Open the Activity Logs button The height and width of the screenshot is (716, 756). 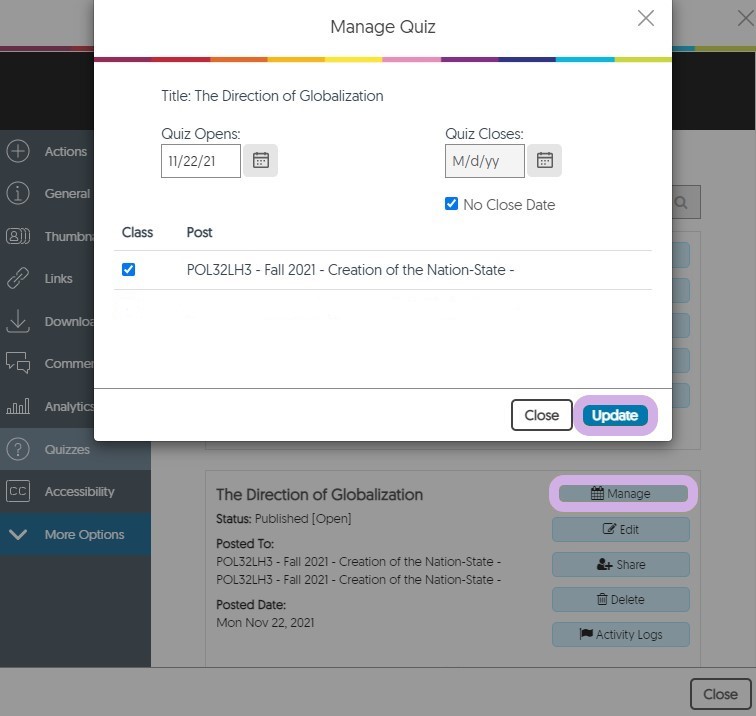(621, 635)
